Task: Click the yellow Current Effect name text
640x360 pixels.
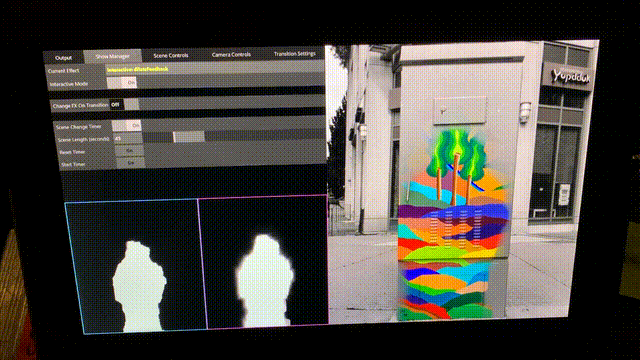Action: [138, 69]
